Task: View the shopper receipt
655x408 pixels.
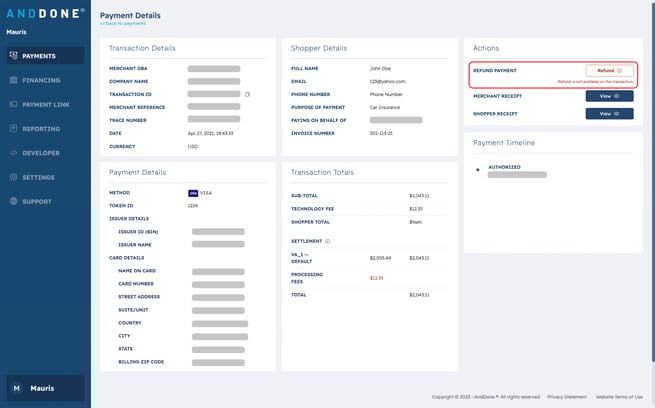Action: pyautogui.click(x=609, y=114)
